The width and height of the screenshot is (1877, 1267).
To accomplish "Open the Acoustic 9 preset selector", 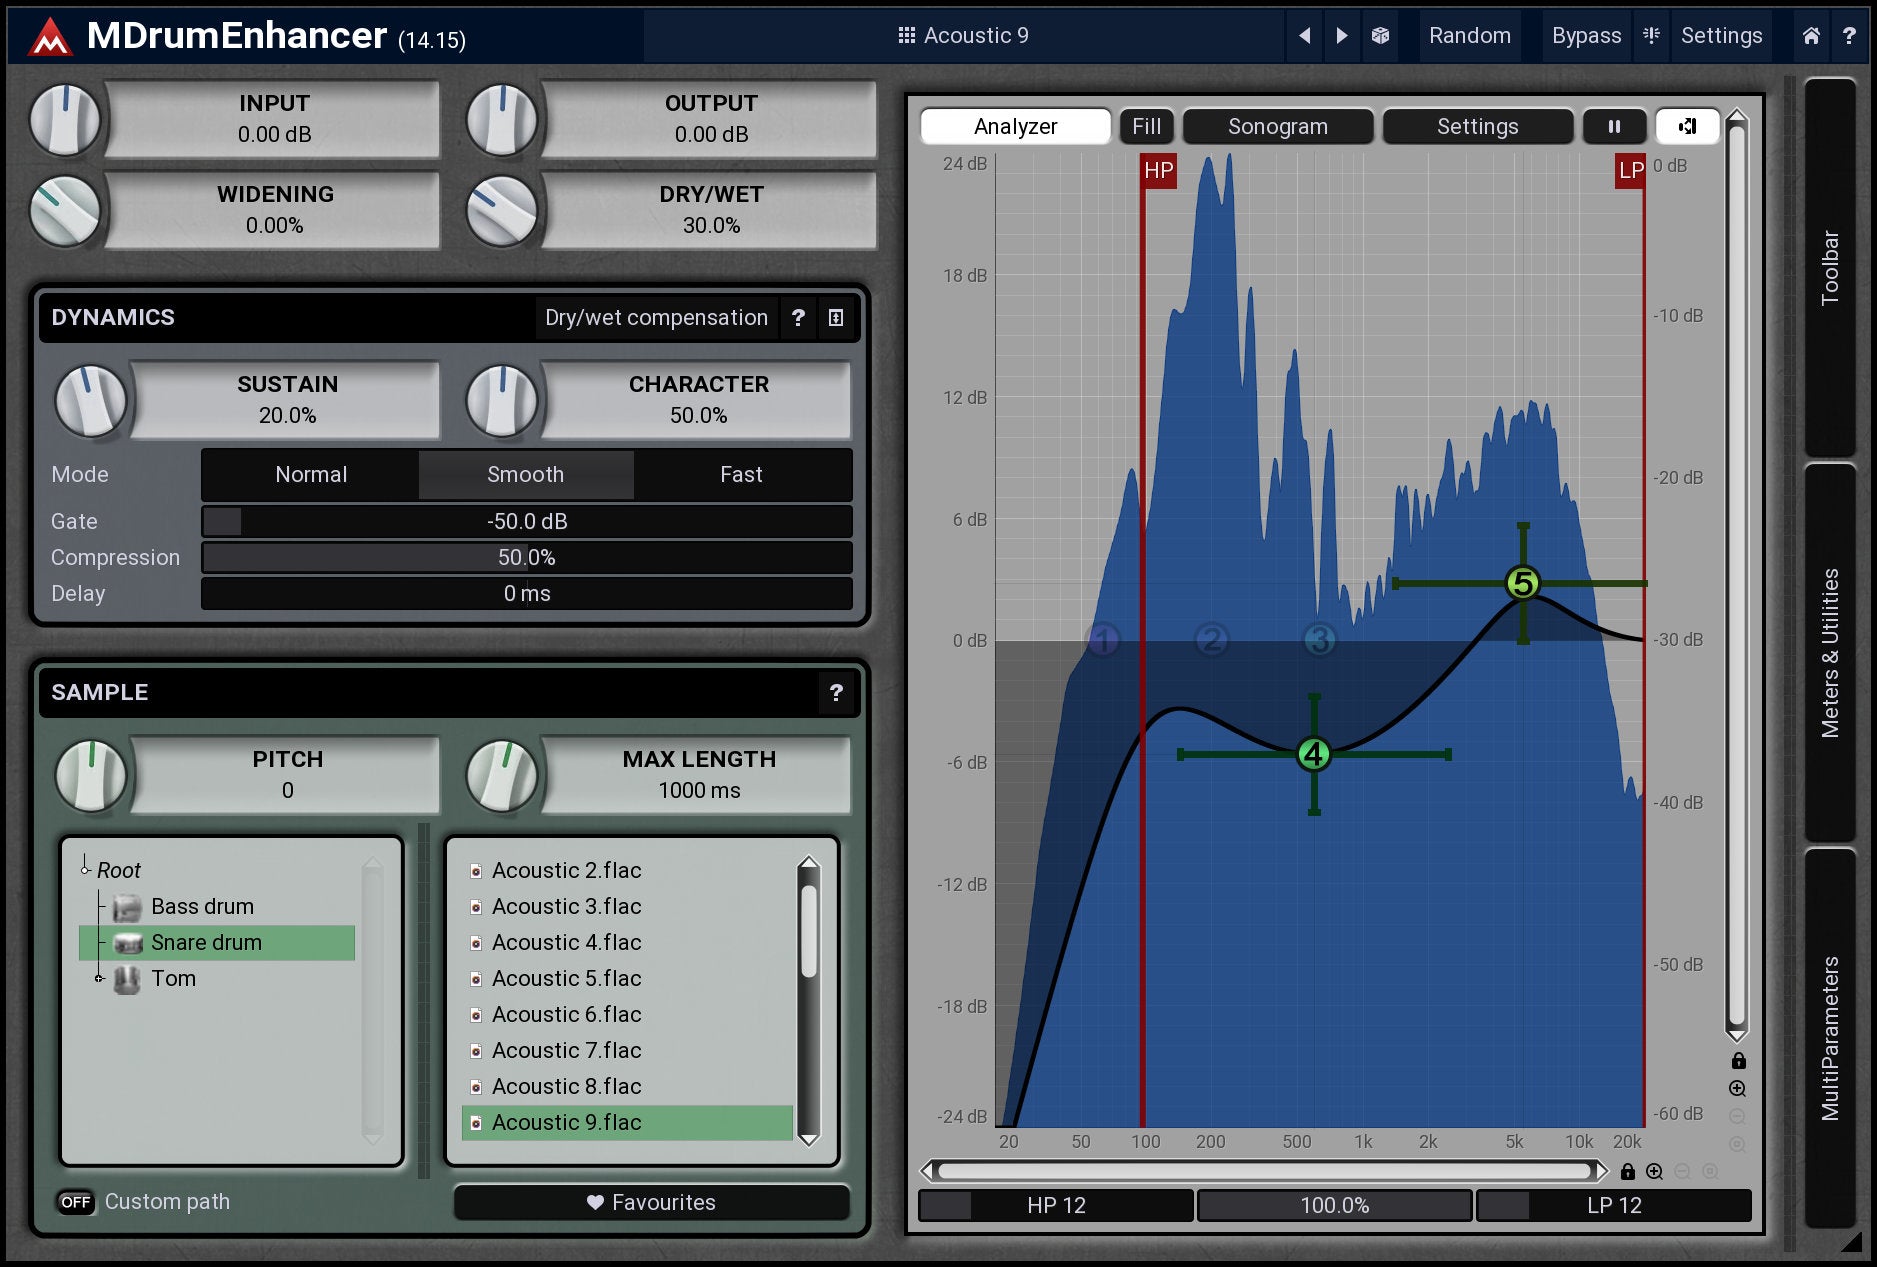I will coord(964,36).
